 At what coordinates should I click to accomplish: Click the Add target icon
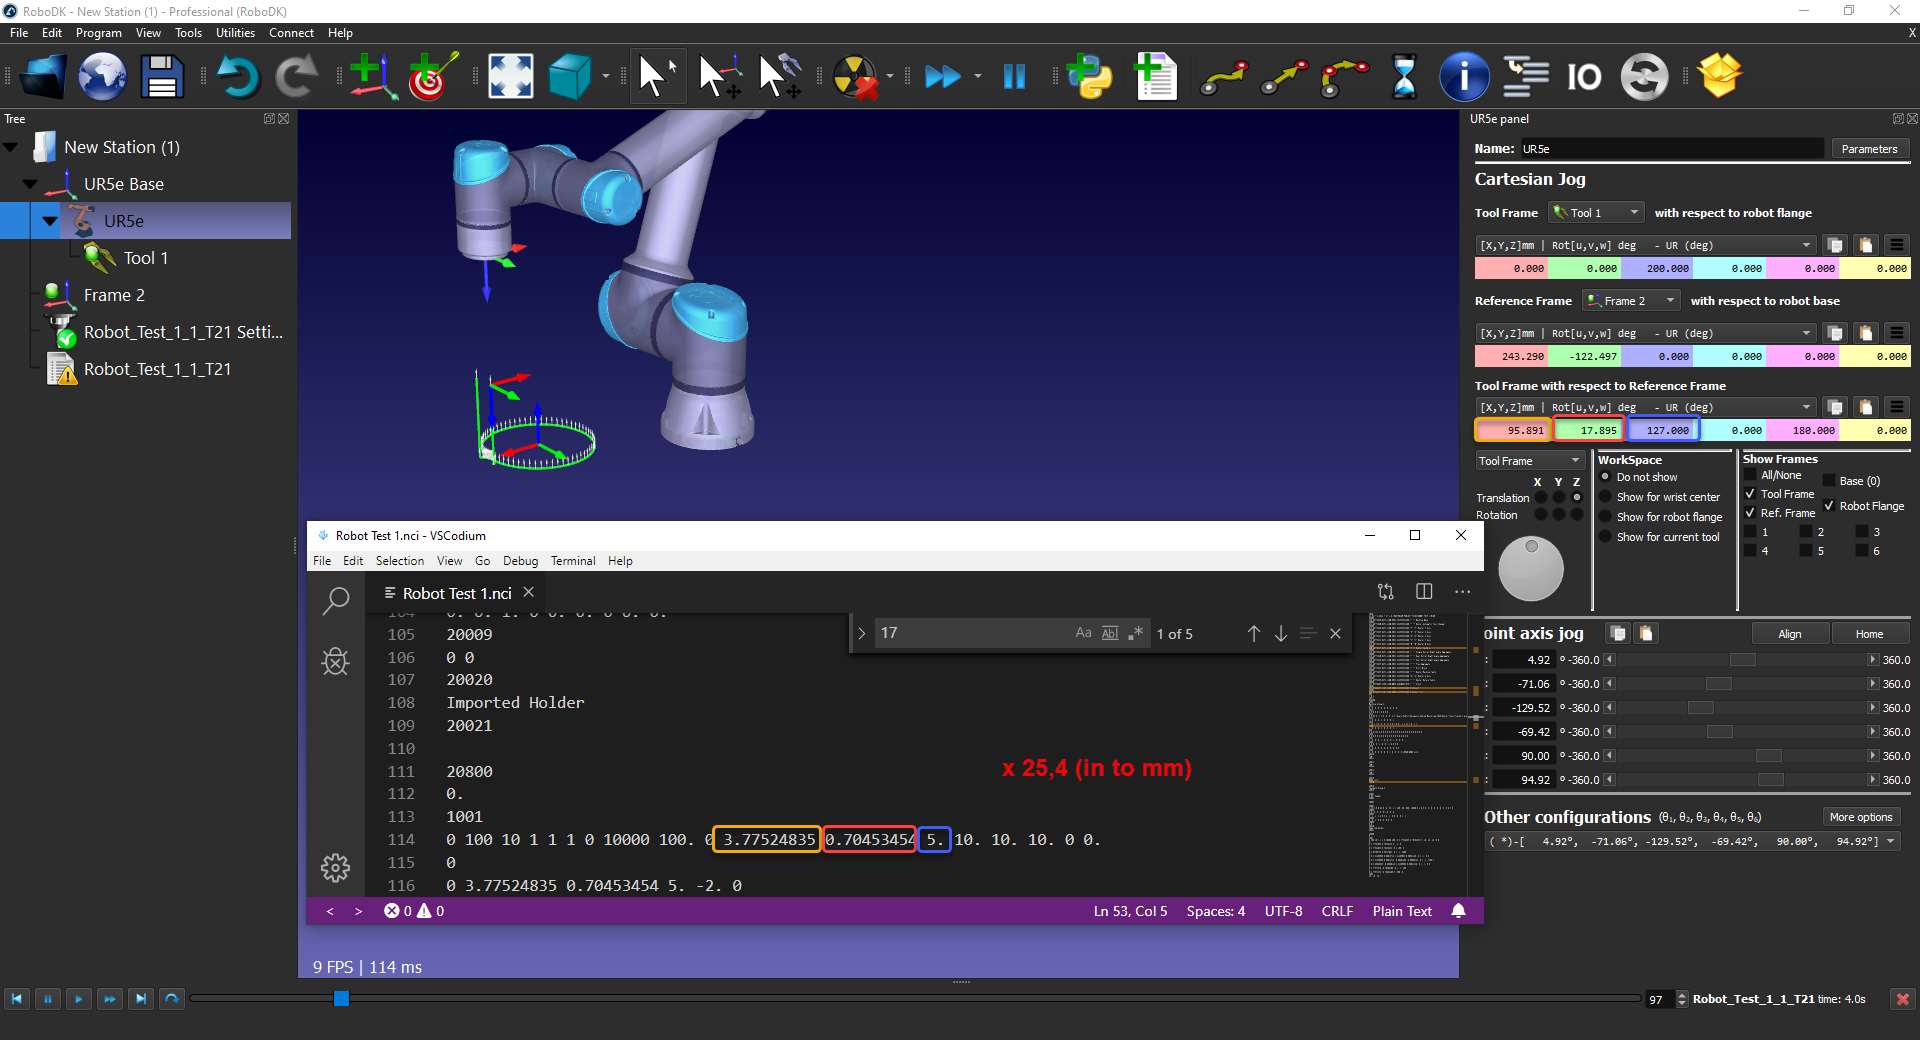tap(432, 77)
